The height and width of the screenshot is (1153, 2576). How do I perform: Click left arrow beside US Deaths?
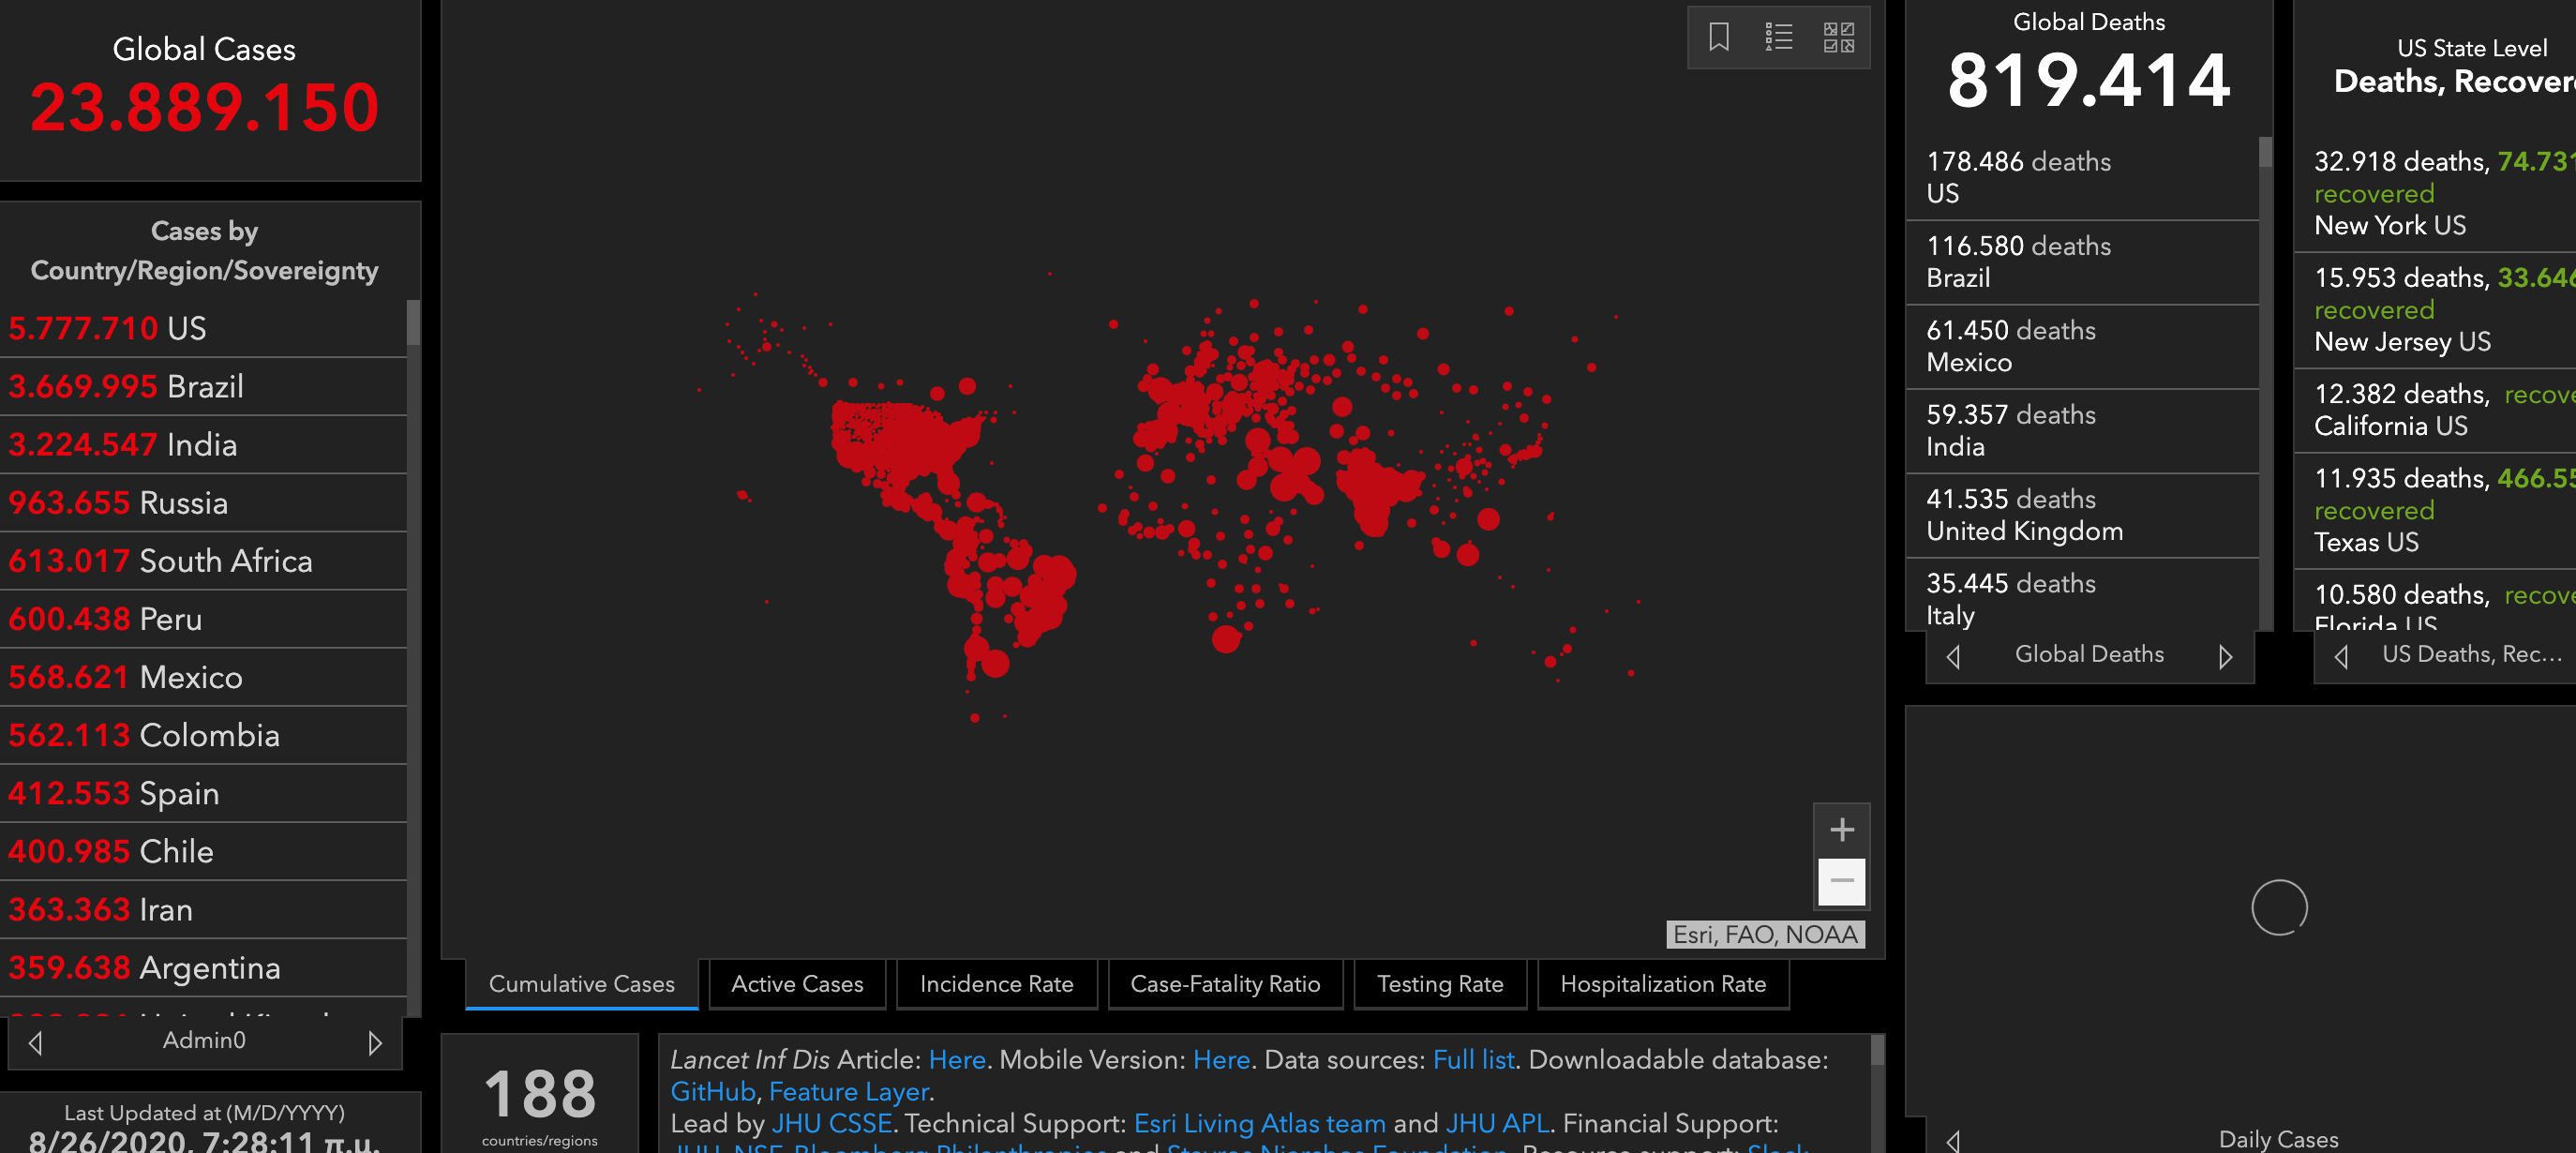(x=2341, y=657)
